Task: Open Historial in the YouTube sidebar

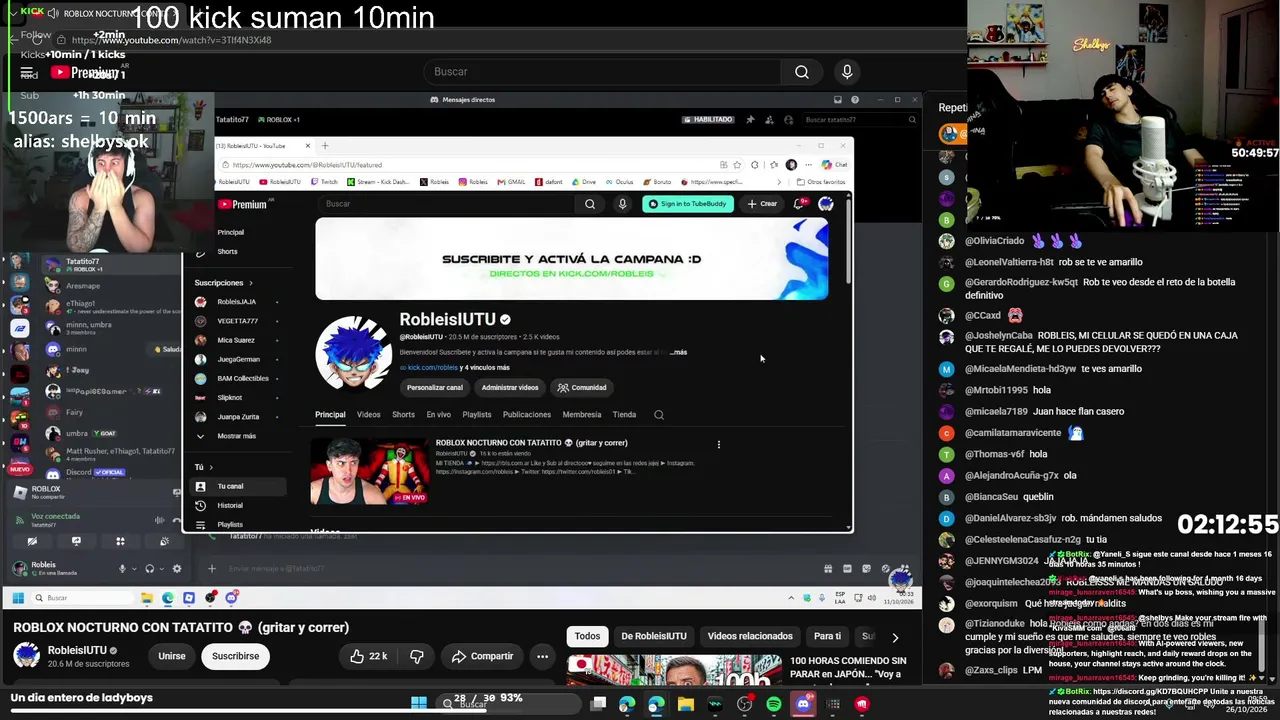Action: (238, 506)
